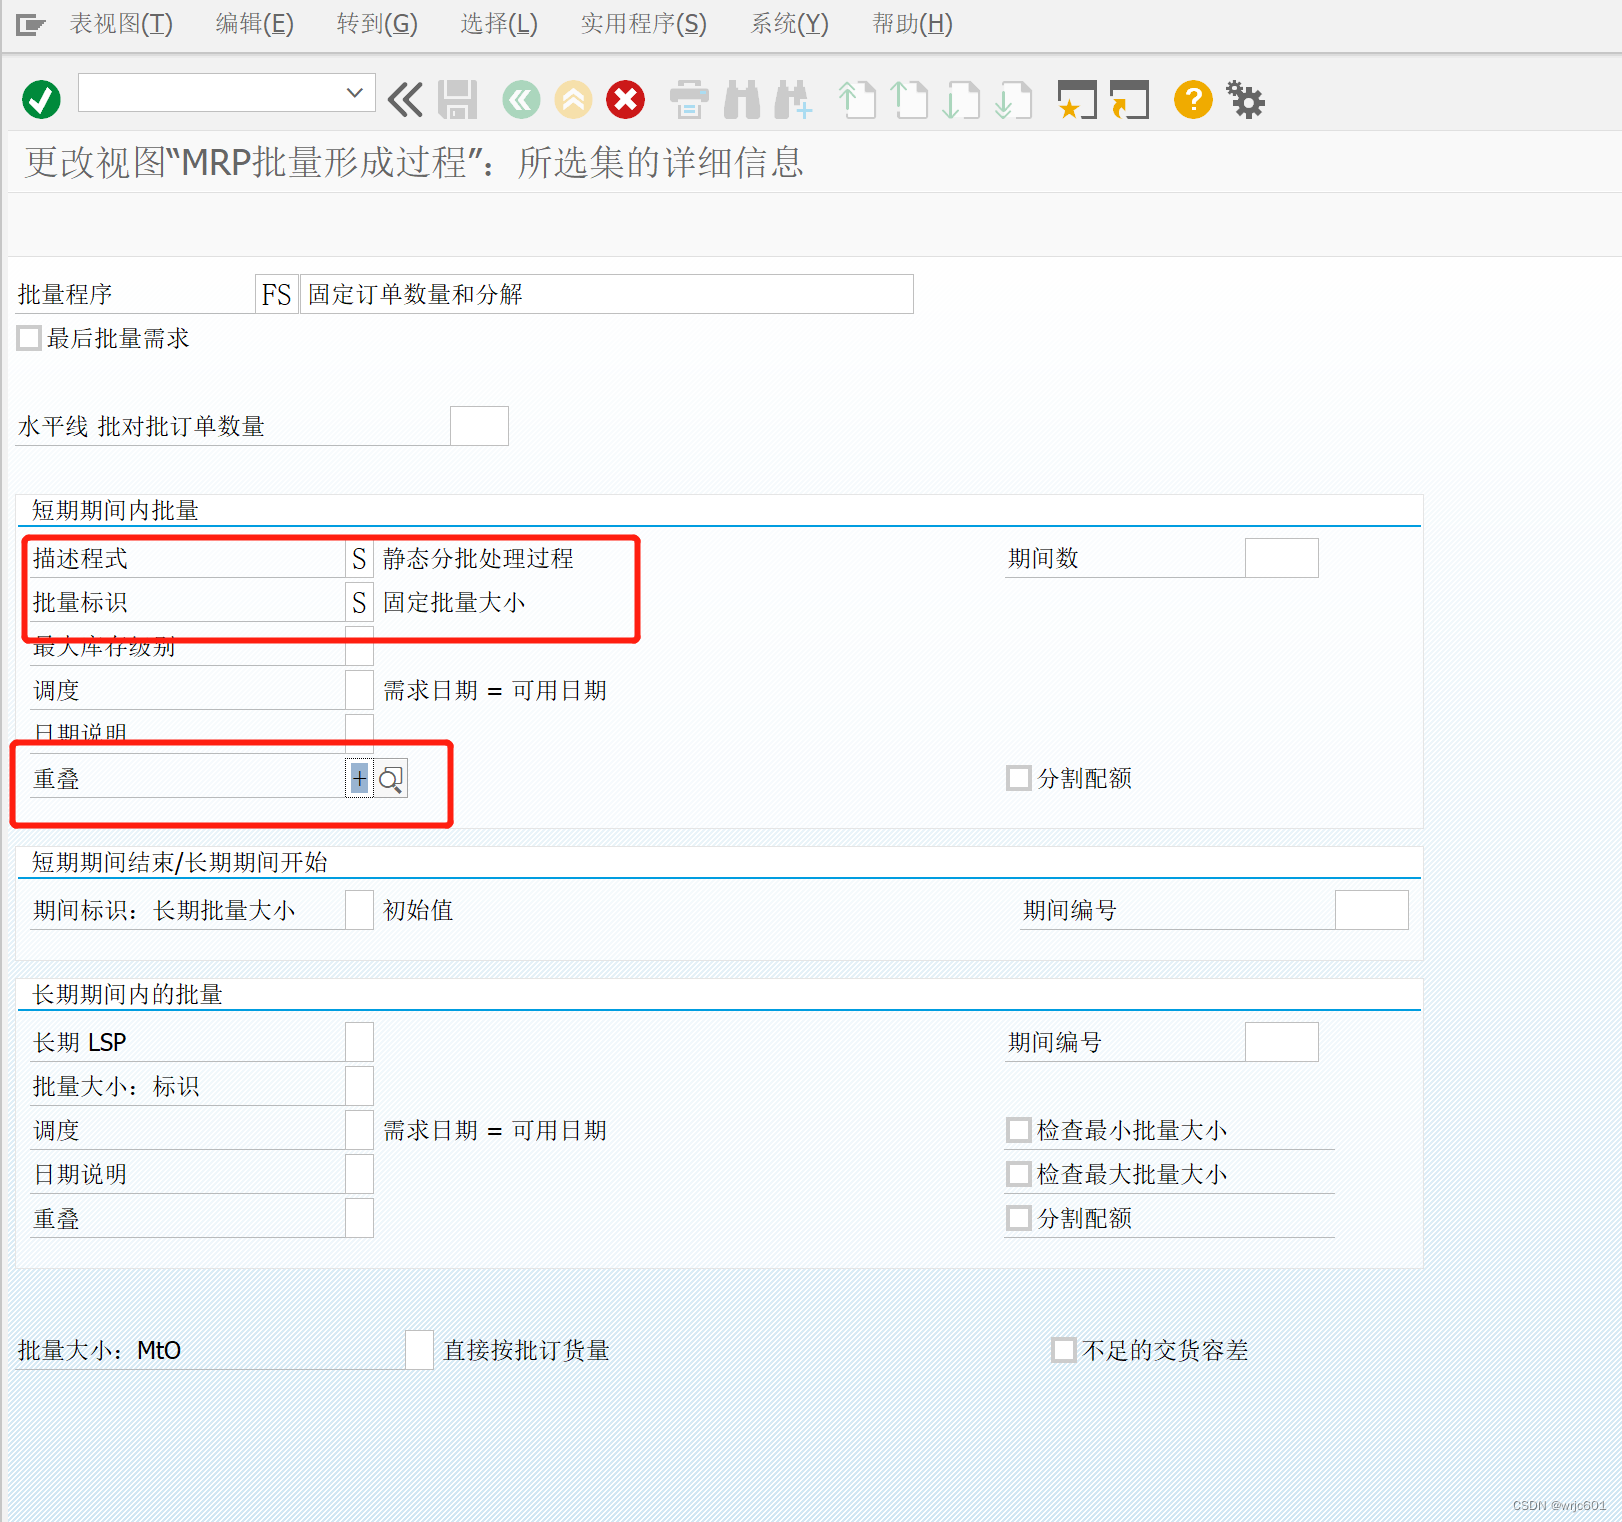Open the 表视图(T) menu
Image resolution: width=1622 pixels, height=1522 pixels.
(x=121, y=23)
